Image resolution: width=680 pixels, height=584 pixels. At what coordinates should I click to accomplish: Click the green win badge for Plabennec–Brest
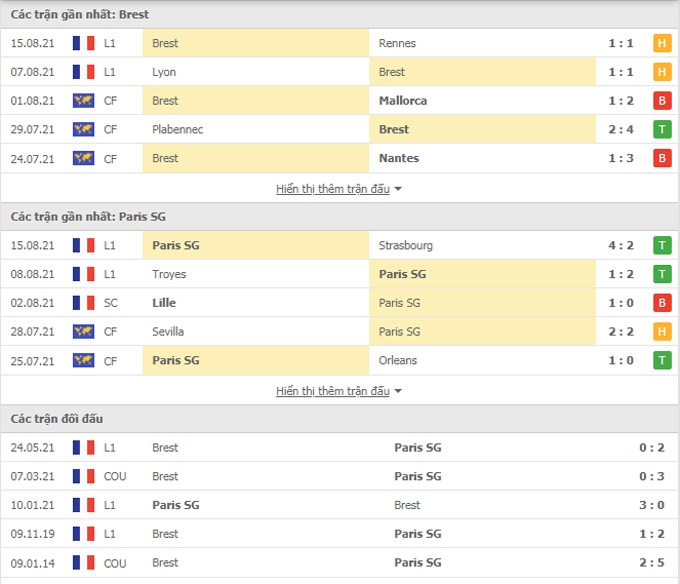pyautogui.click(x=662, y=129)
